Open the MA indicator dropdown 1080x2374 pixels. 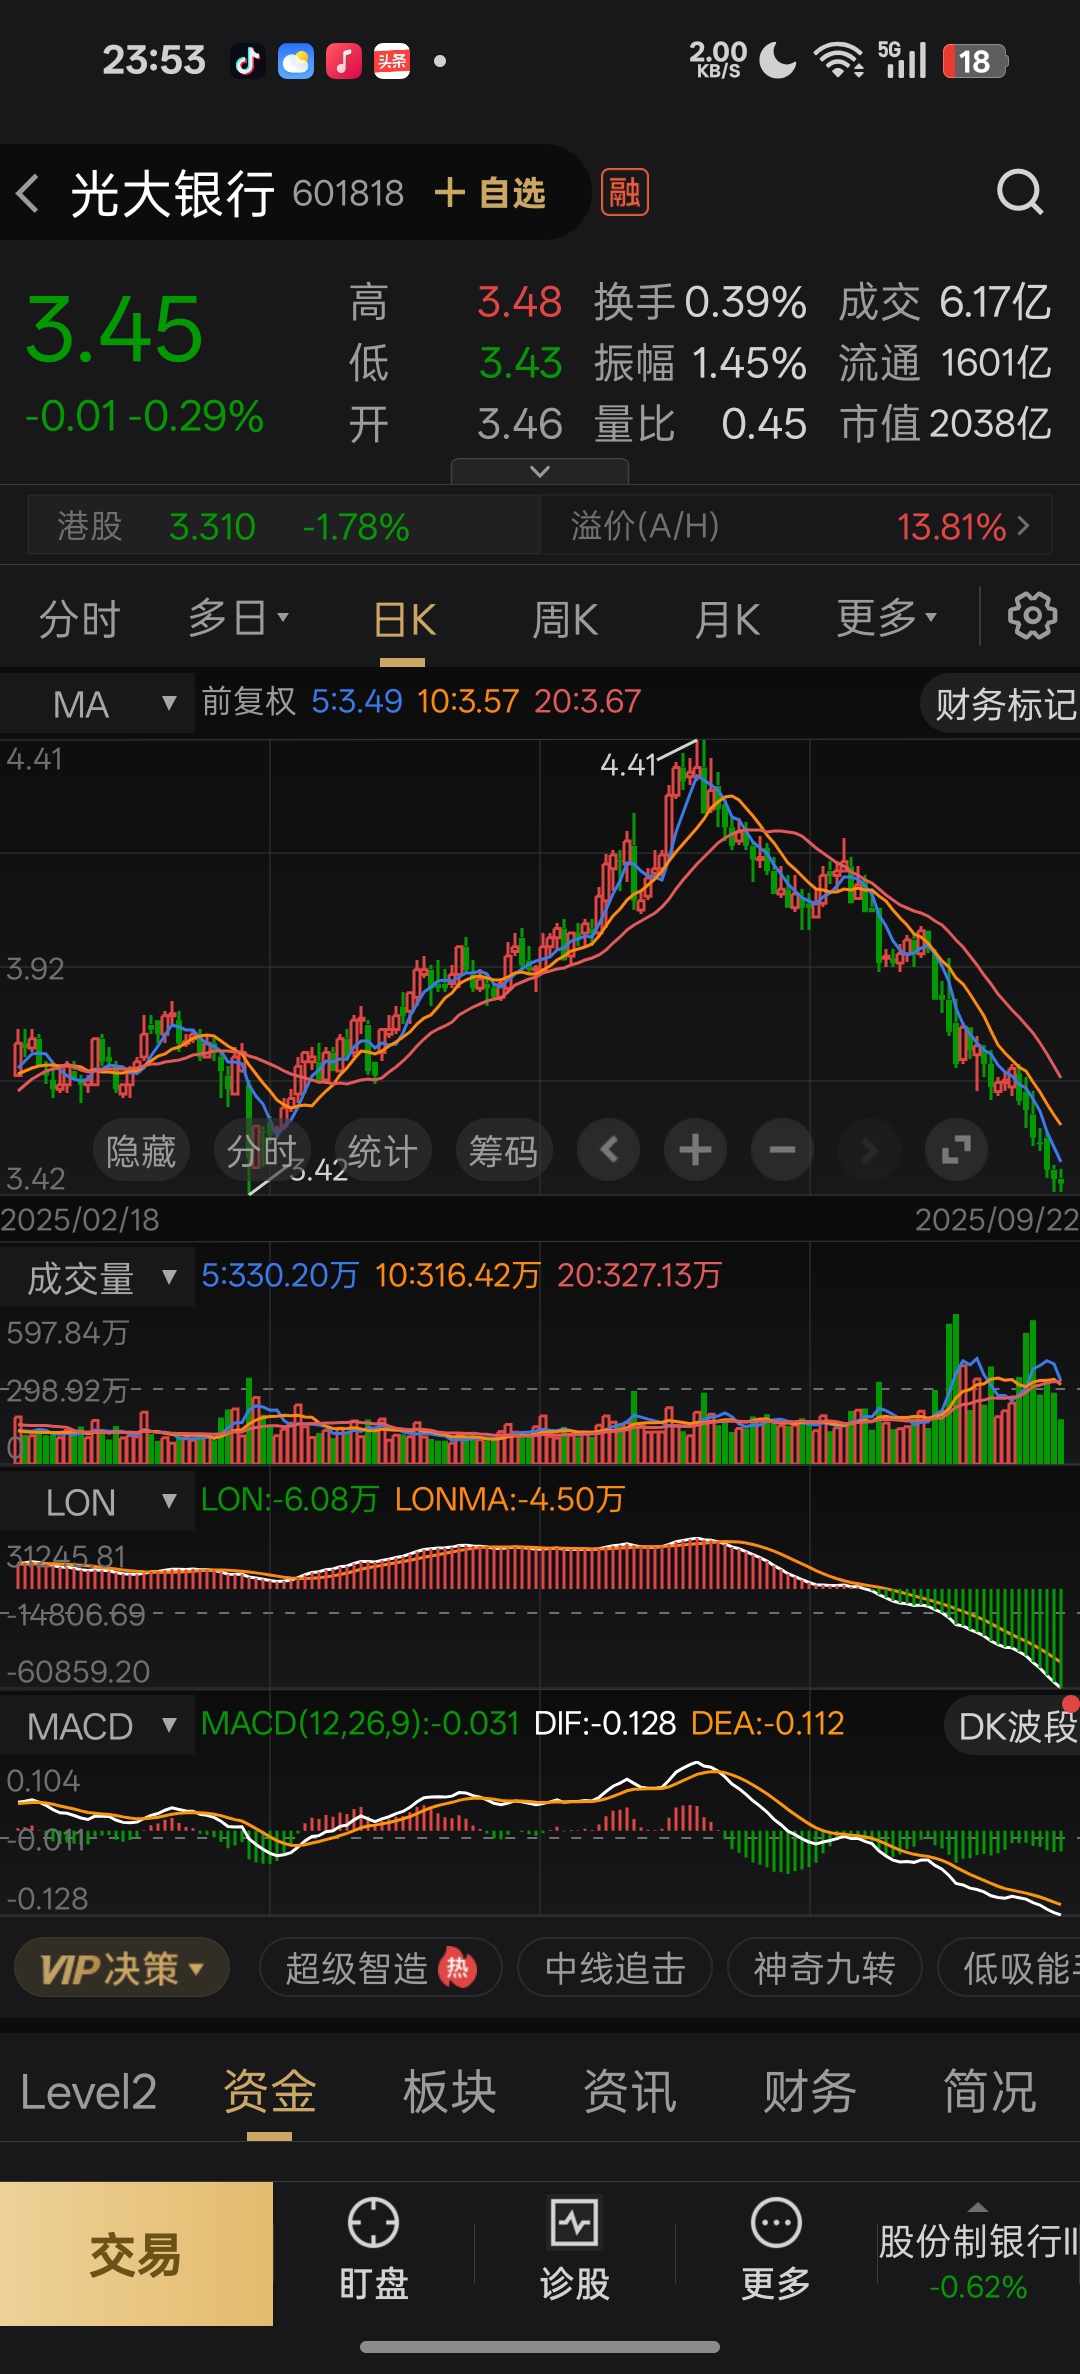point(97,704)
